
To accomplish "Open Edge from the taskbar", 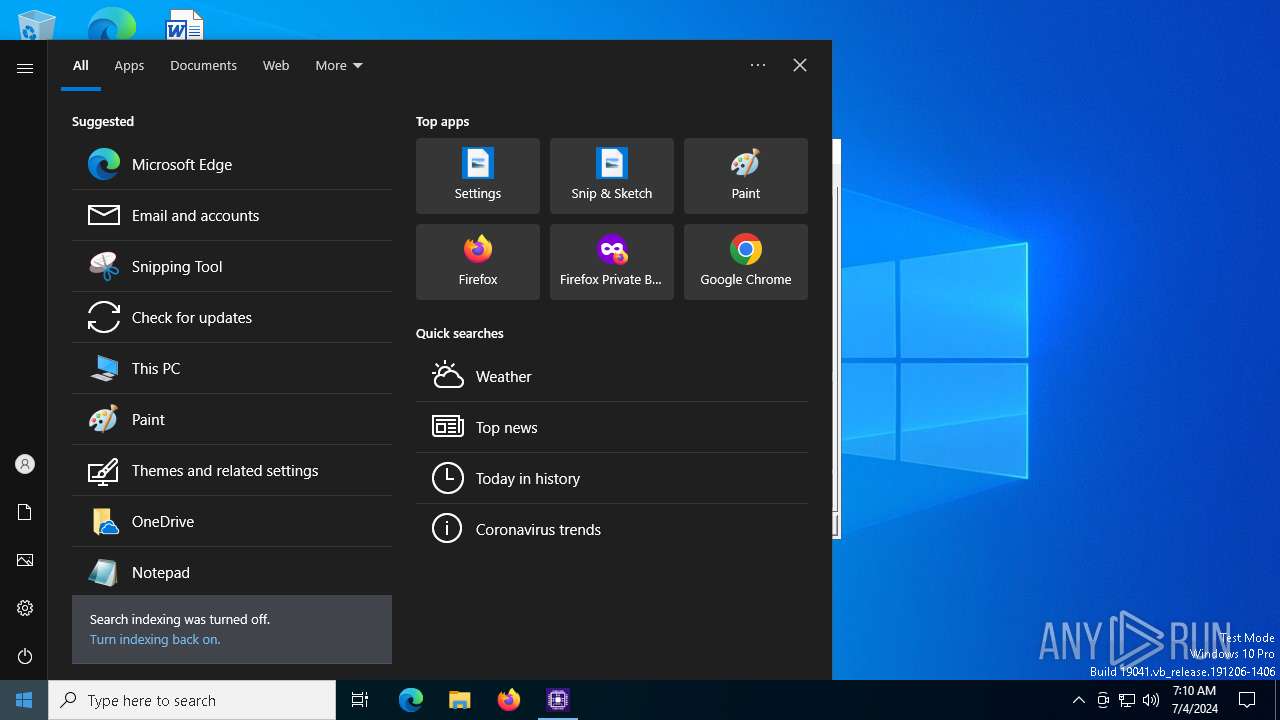I will (x=411, y=700).
